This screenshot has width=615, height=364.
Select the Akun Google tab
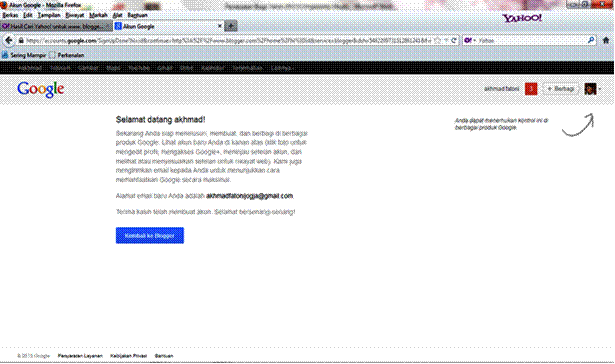(x=169, y=26)
